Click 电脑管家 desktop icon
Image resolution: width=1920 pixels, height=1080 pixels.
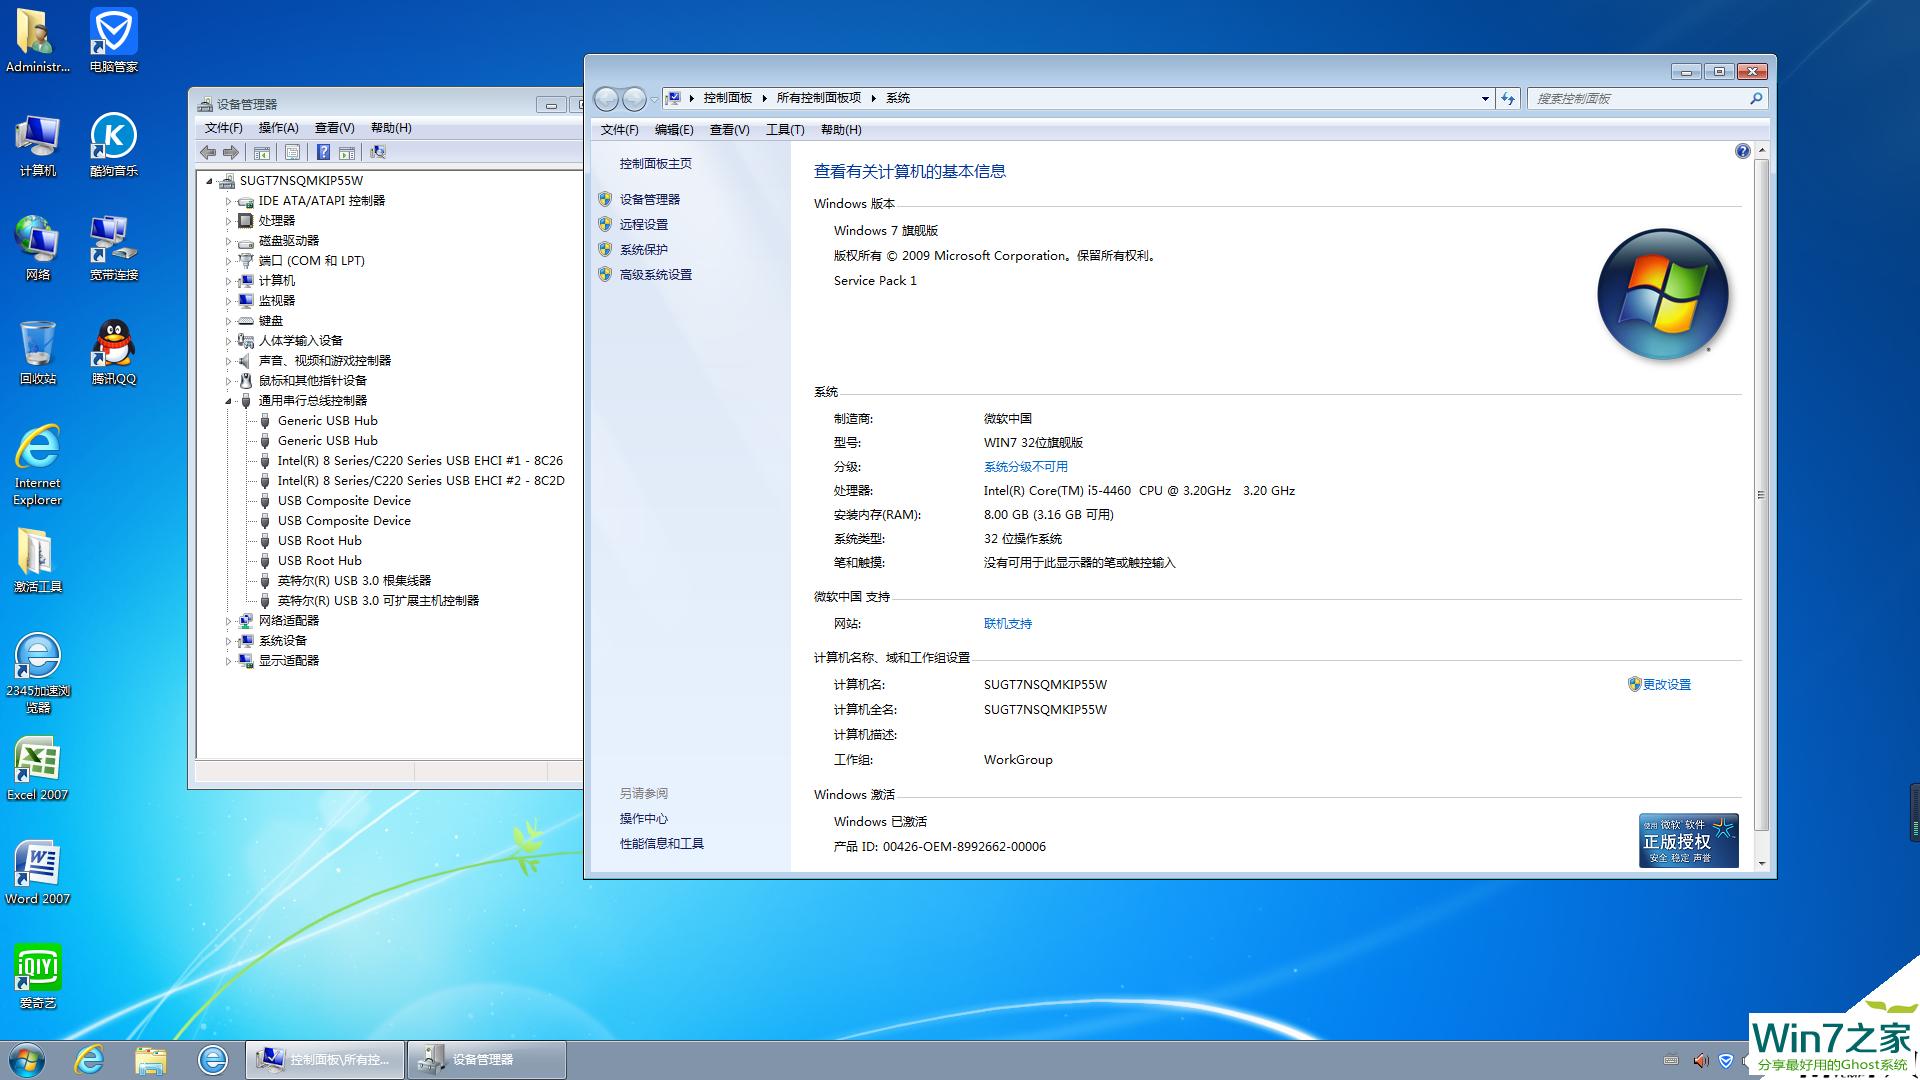coord(112,42)
